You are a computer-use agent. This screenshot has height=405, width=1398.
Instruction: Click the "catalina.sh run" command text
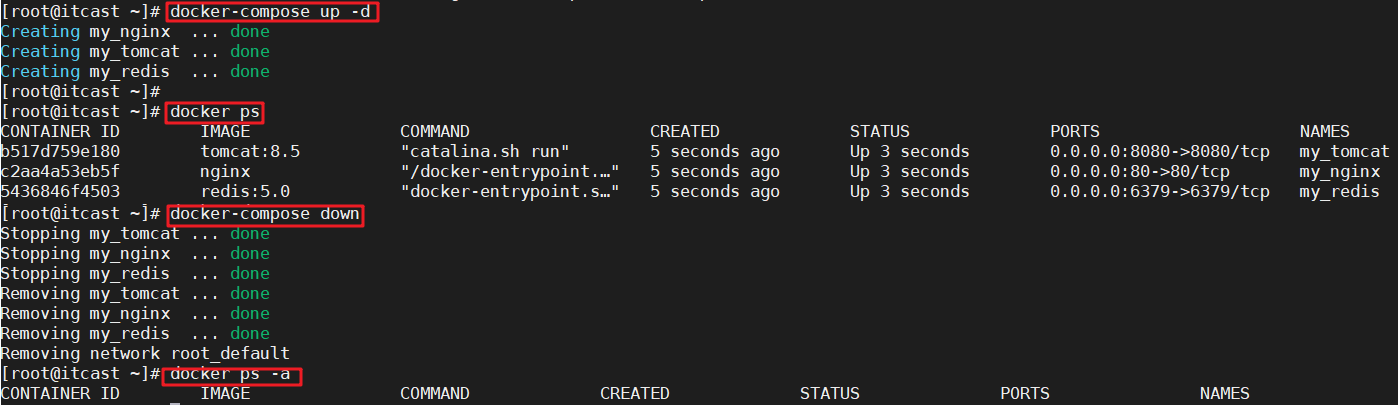point(484,152)
